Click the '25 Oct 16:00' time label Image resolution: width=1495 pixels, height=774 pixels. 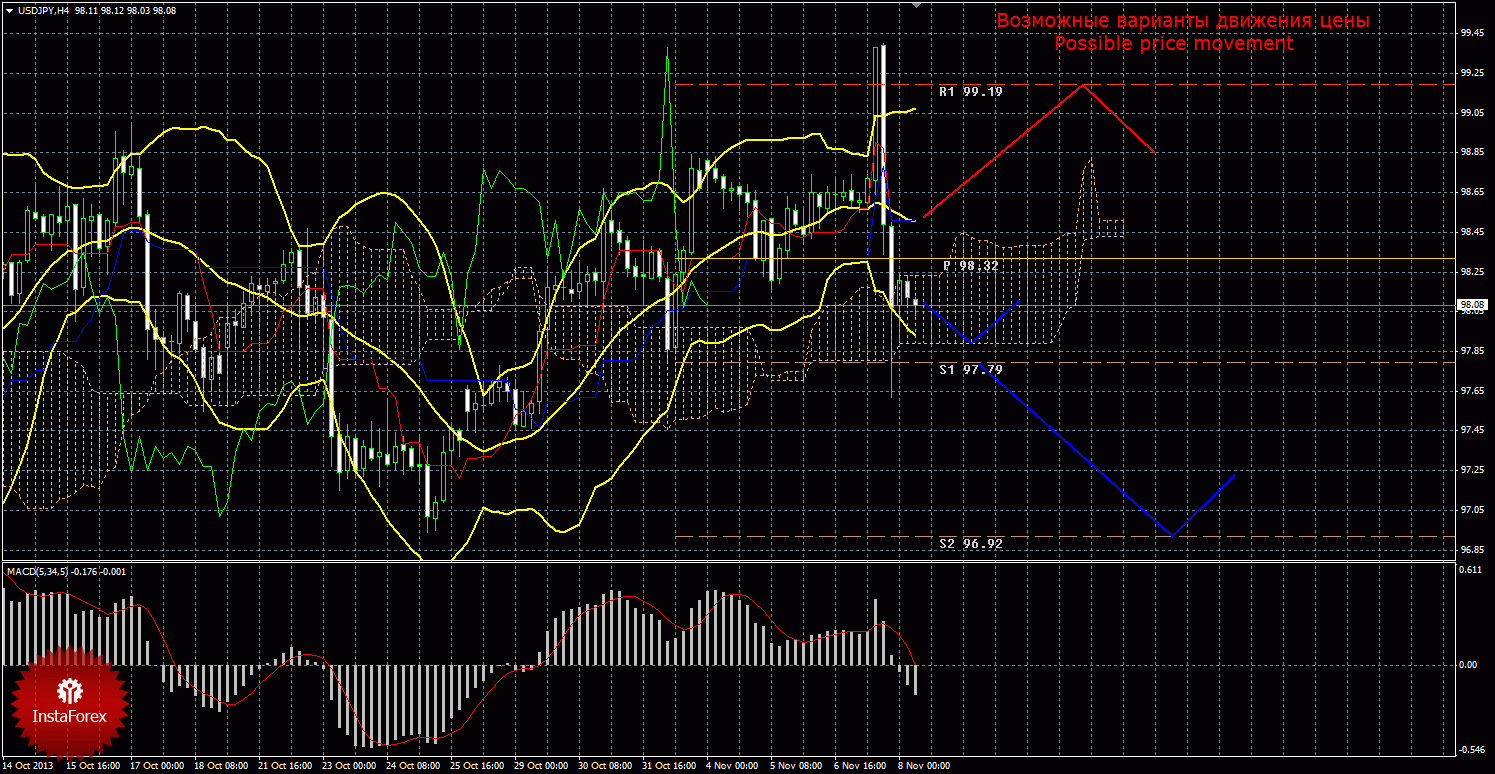tap(478, 767)
